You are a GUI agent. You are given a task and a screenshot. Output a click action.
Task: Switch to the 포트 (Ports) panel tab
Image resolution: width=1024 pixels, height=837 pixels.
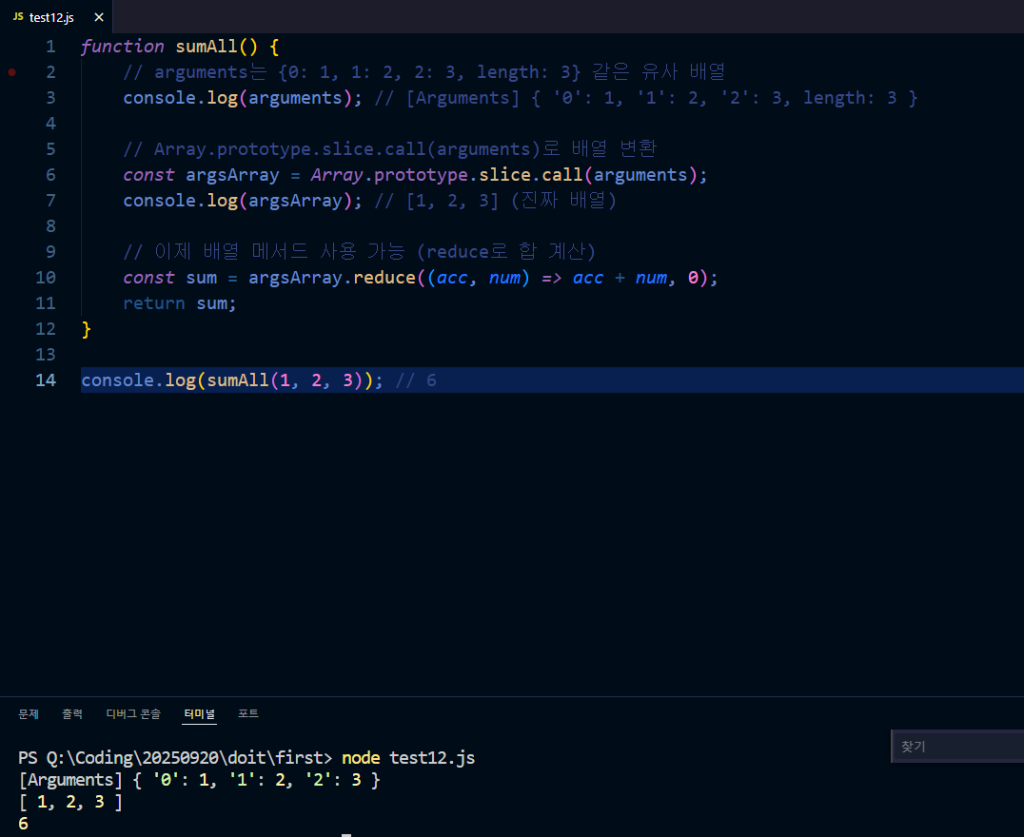(248, 714)
